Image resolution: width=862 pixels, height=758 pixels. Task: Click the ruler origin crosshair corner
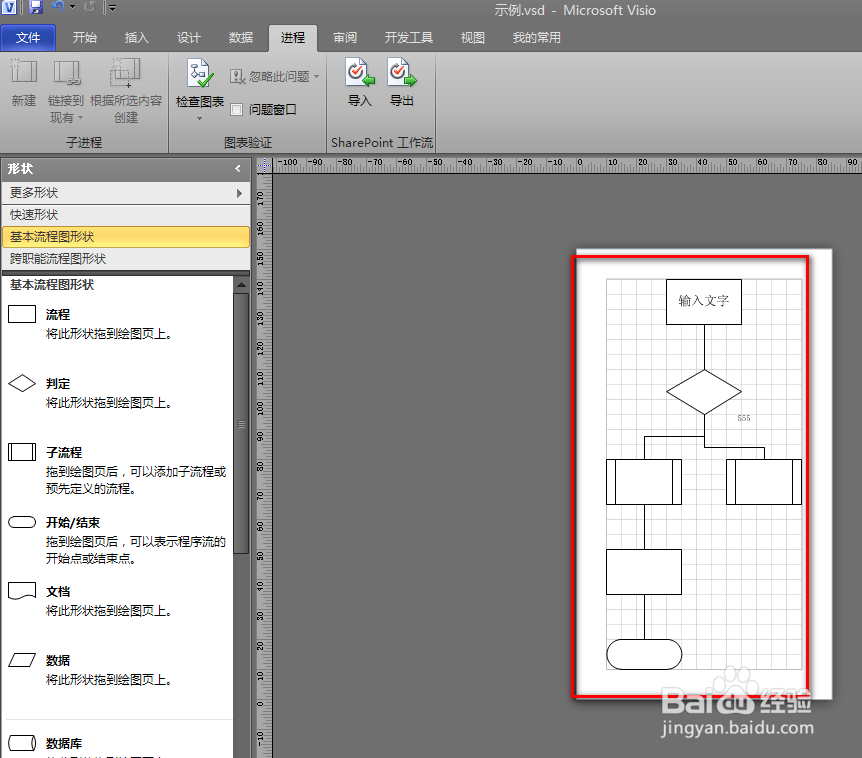(x=264, y=165)
